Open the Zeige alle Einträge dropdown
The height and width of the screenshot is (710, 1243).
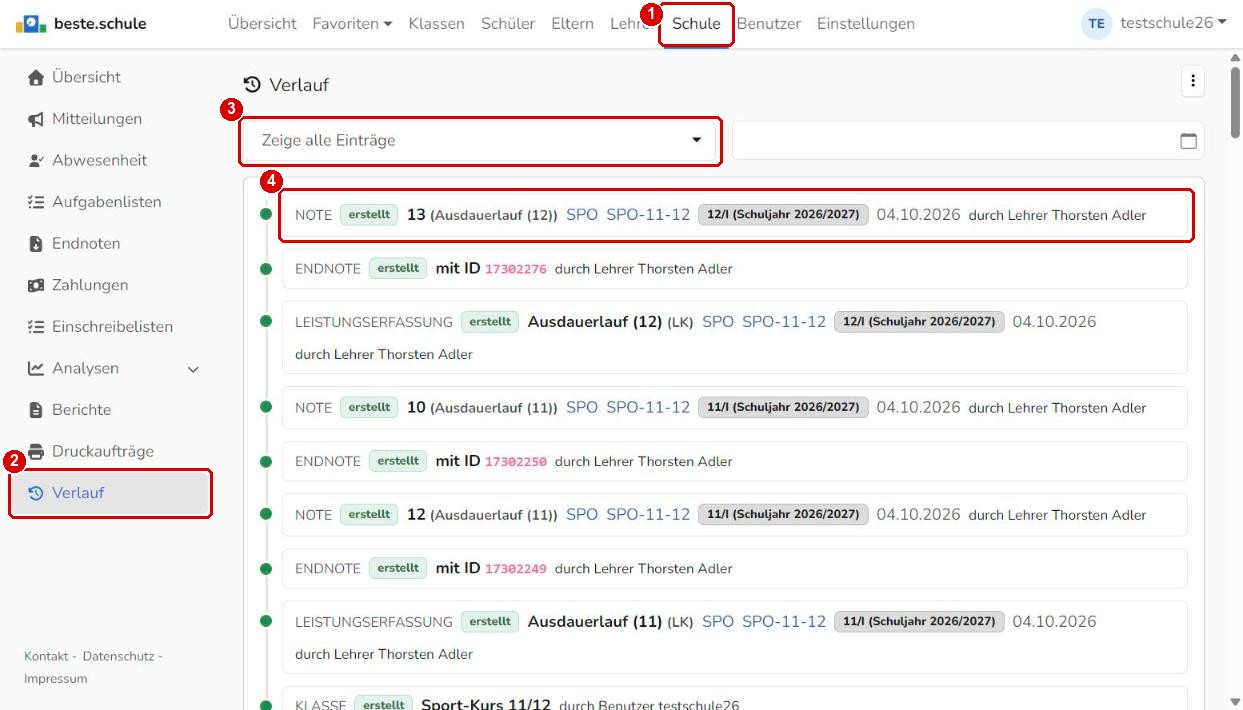(480, 141)
